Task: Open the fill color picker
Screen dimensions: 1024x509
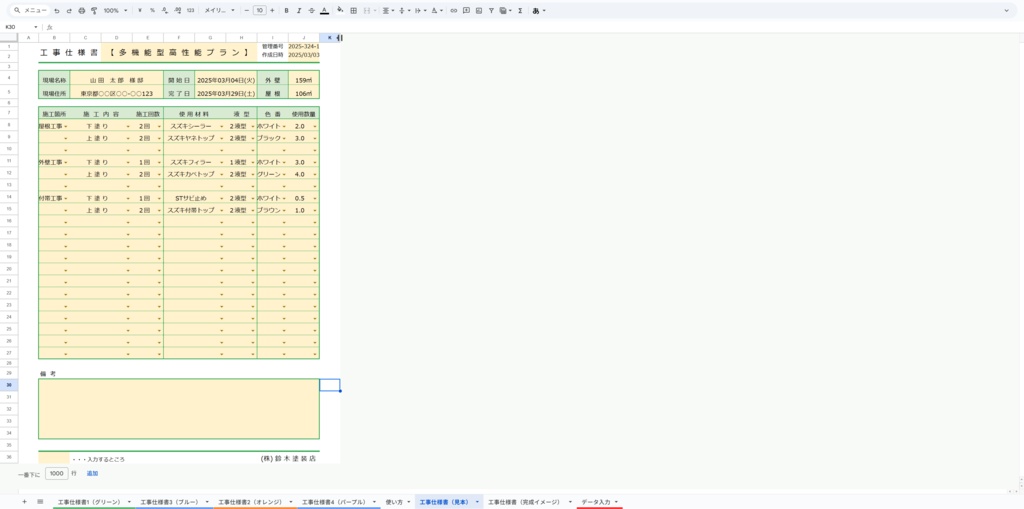Action: (x=340, y=10)
